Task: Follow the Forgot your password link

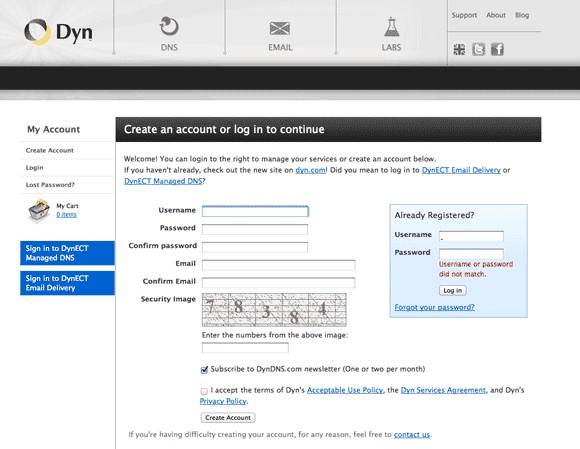Action: pyautogui.click(x=434, y=307)
